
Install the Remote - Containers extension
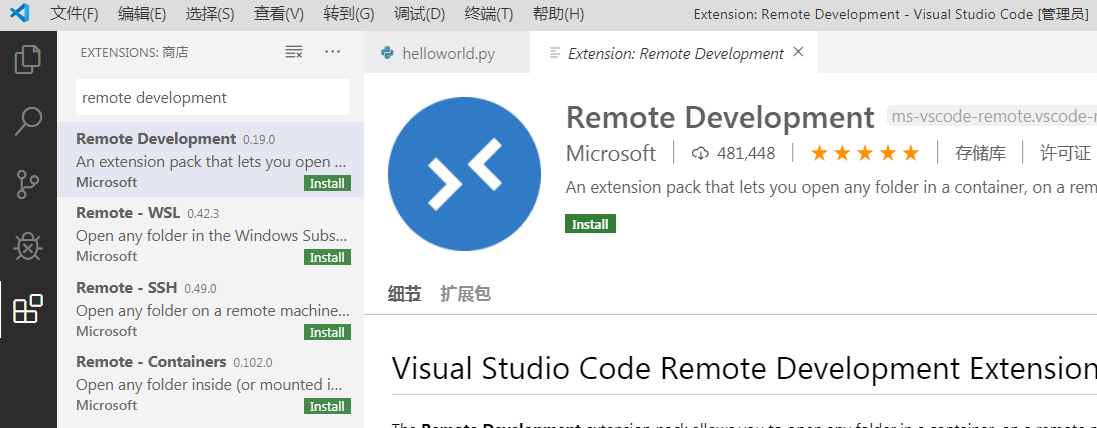(x=327, y=406)
